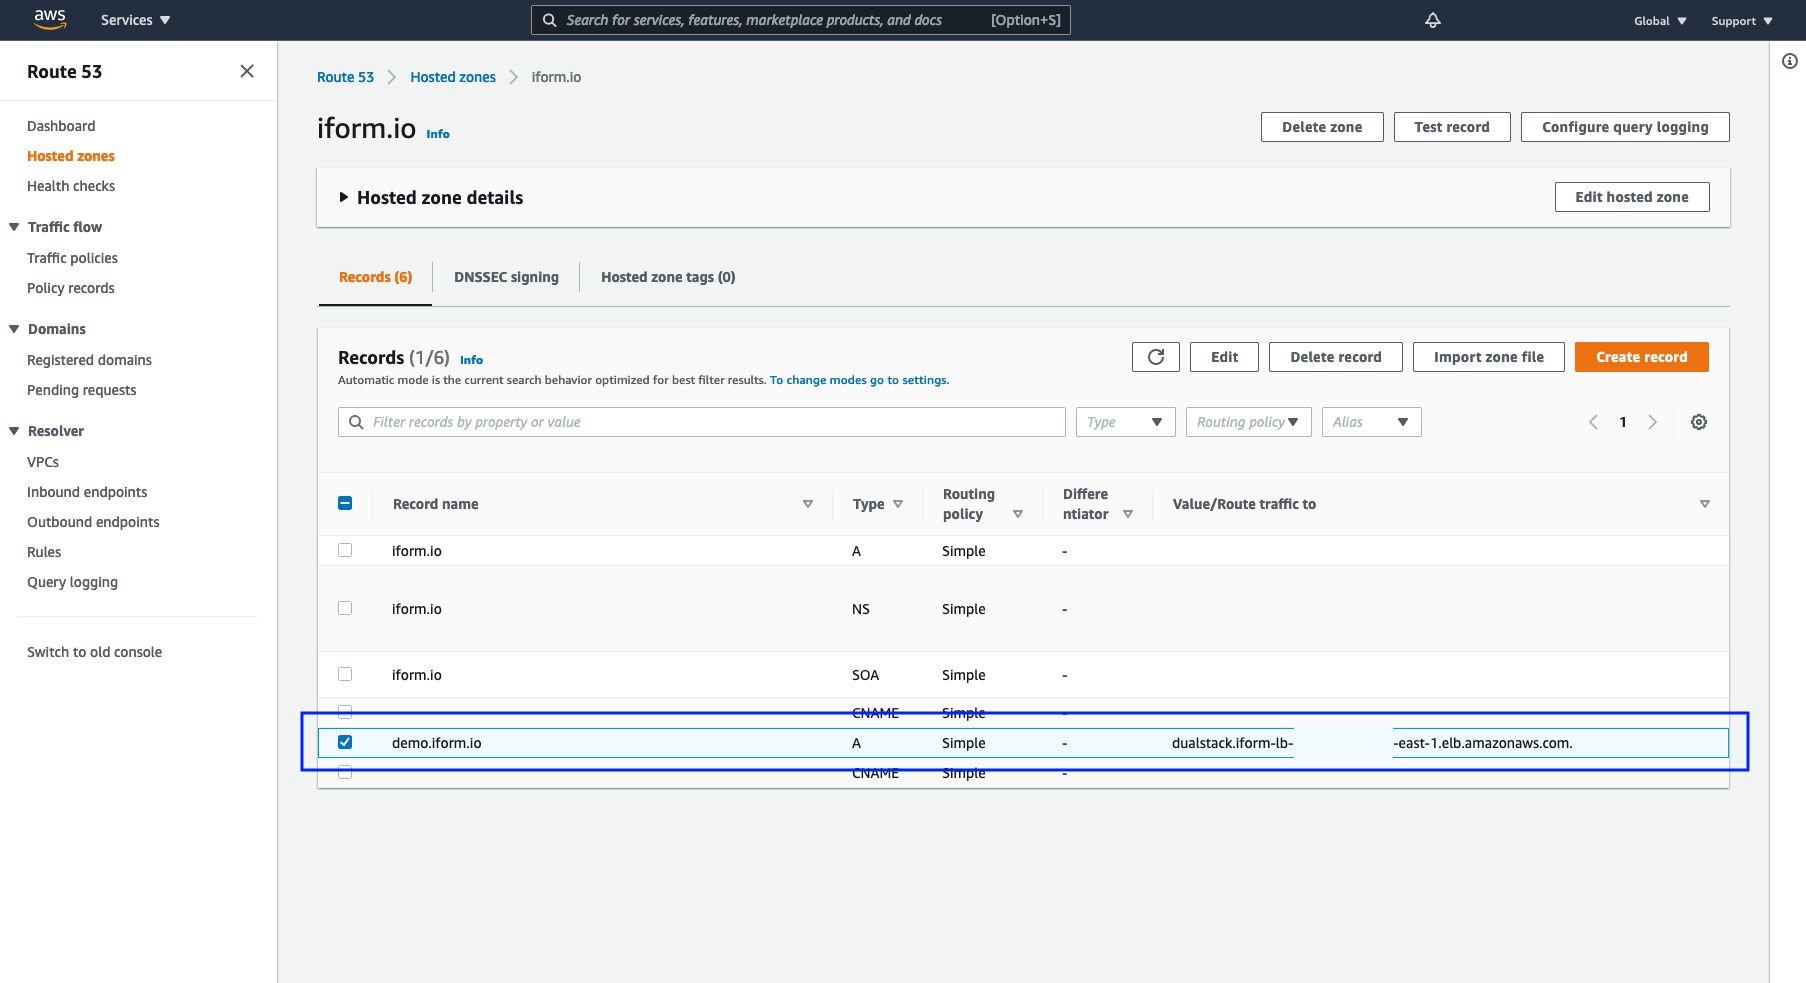Sort by Type column arrow
The image size is (1806, 983).
click(x=898, y=504)
